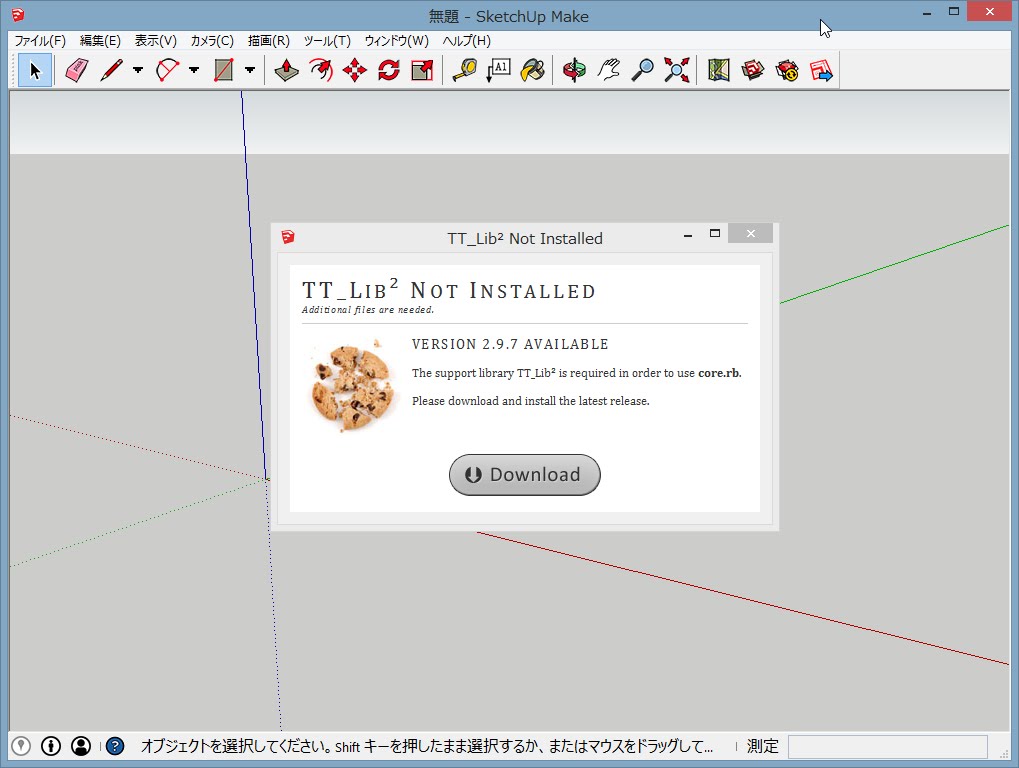Close the SketchUp Make main window
The height and width of the screenshot is (768, 1019).
990,12
